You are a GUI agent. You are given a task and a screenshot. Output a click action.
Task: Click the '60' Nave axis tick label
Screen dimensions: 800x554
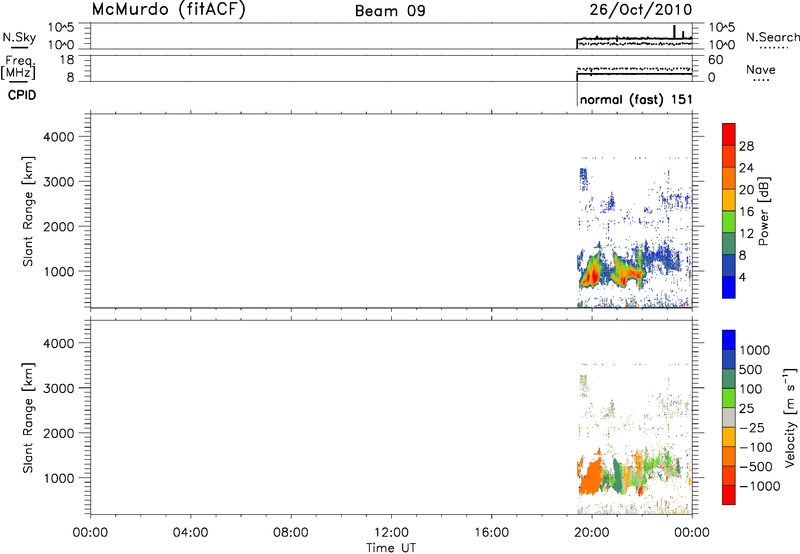pos(715,60)
